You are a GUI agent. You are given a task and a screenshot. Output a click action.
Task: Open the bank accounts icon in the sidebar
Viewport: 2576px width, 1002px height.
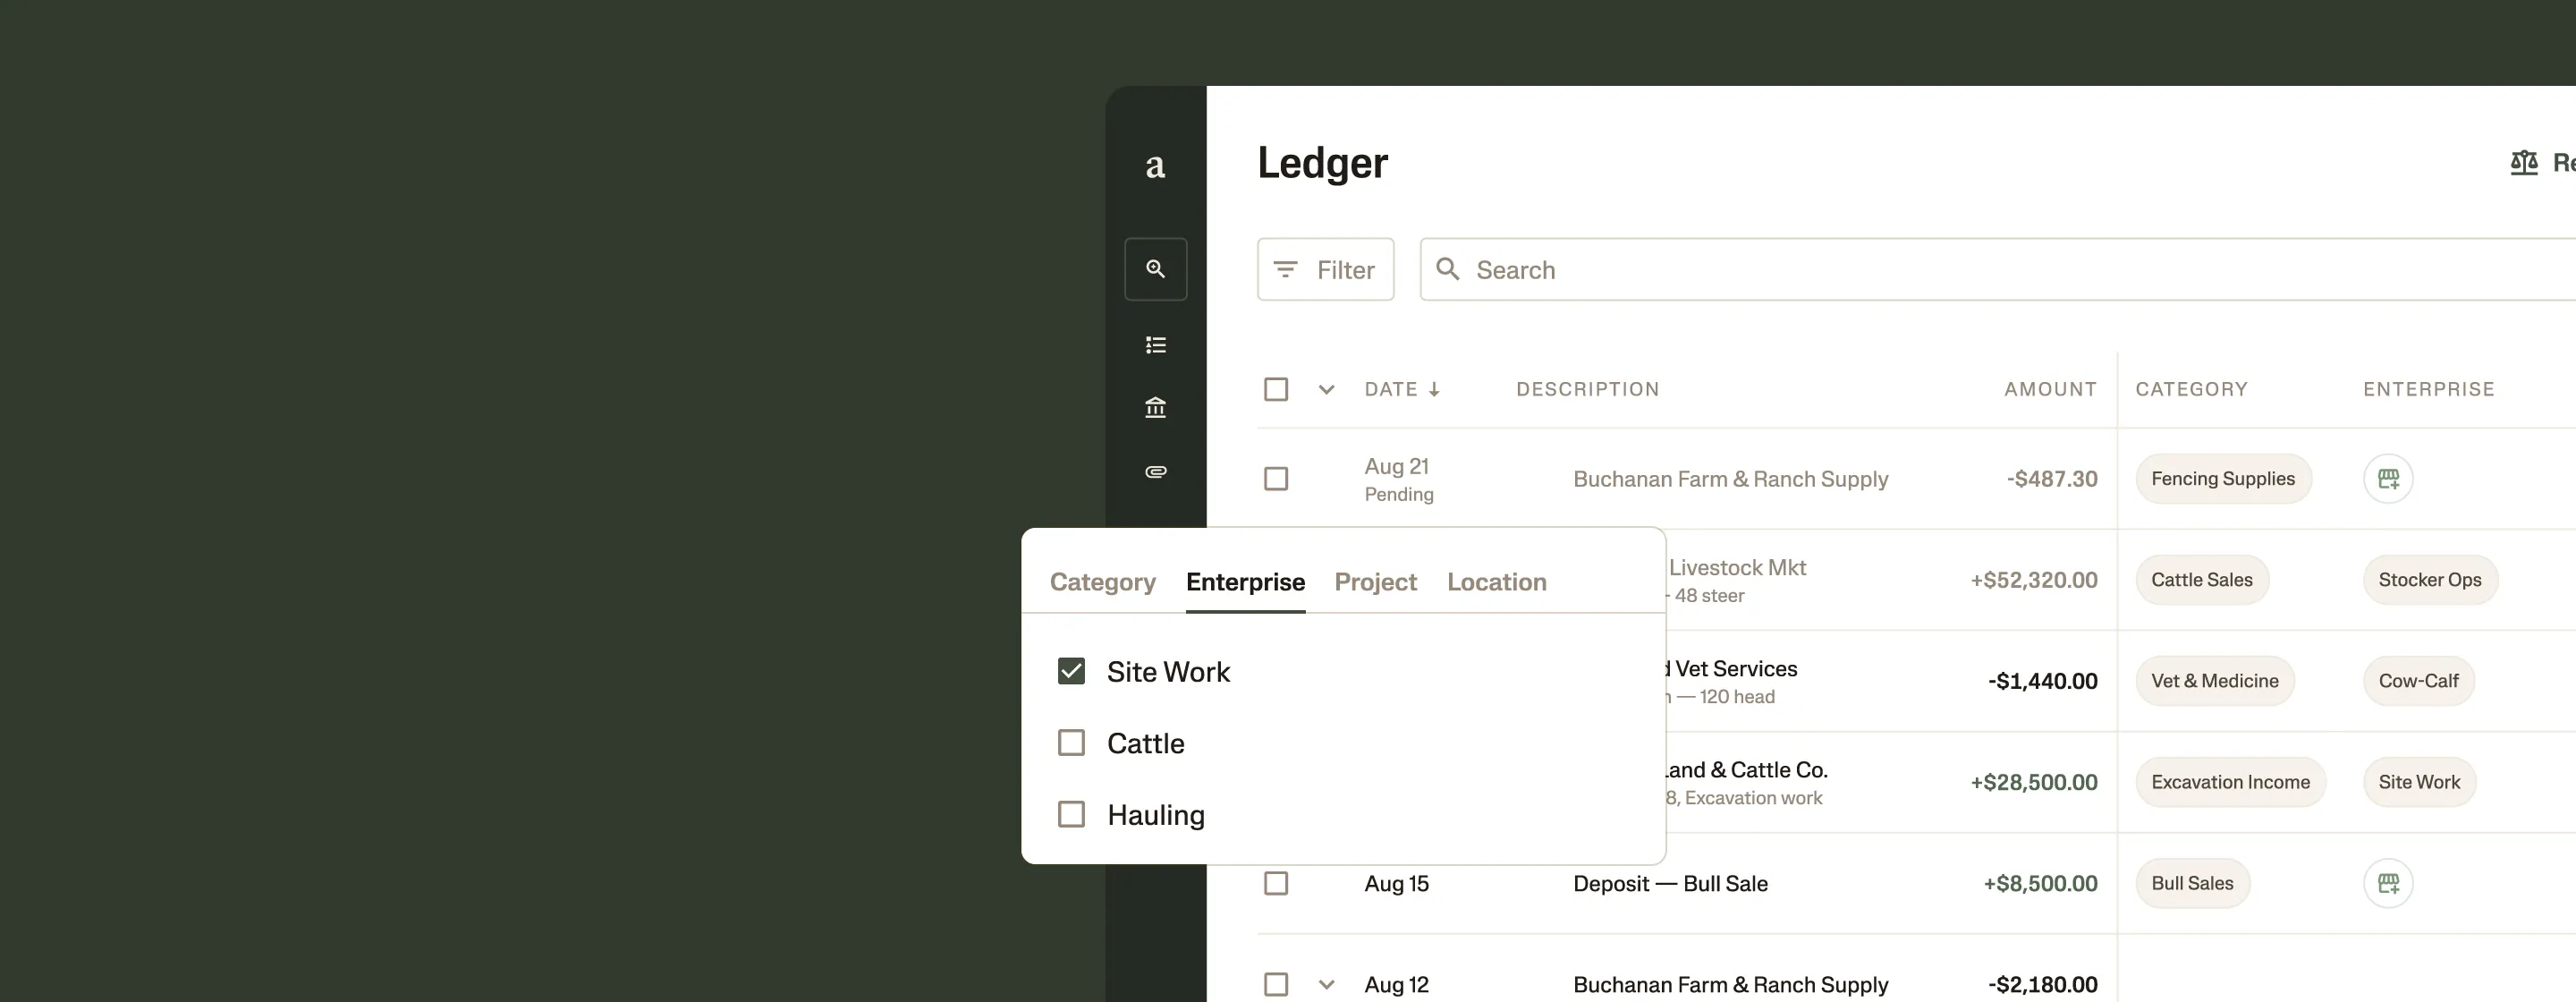click(1155, 408)
